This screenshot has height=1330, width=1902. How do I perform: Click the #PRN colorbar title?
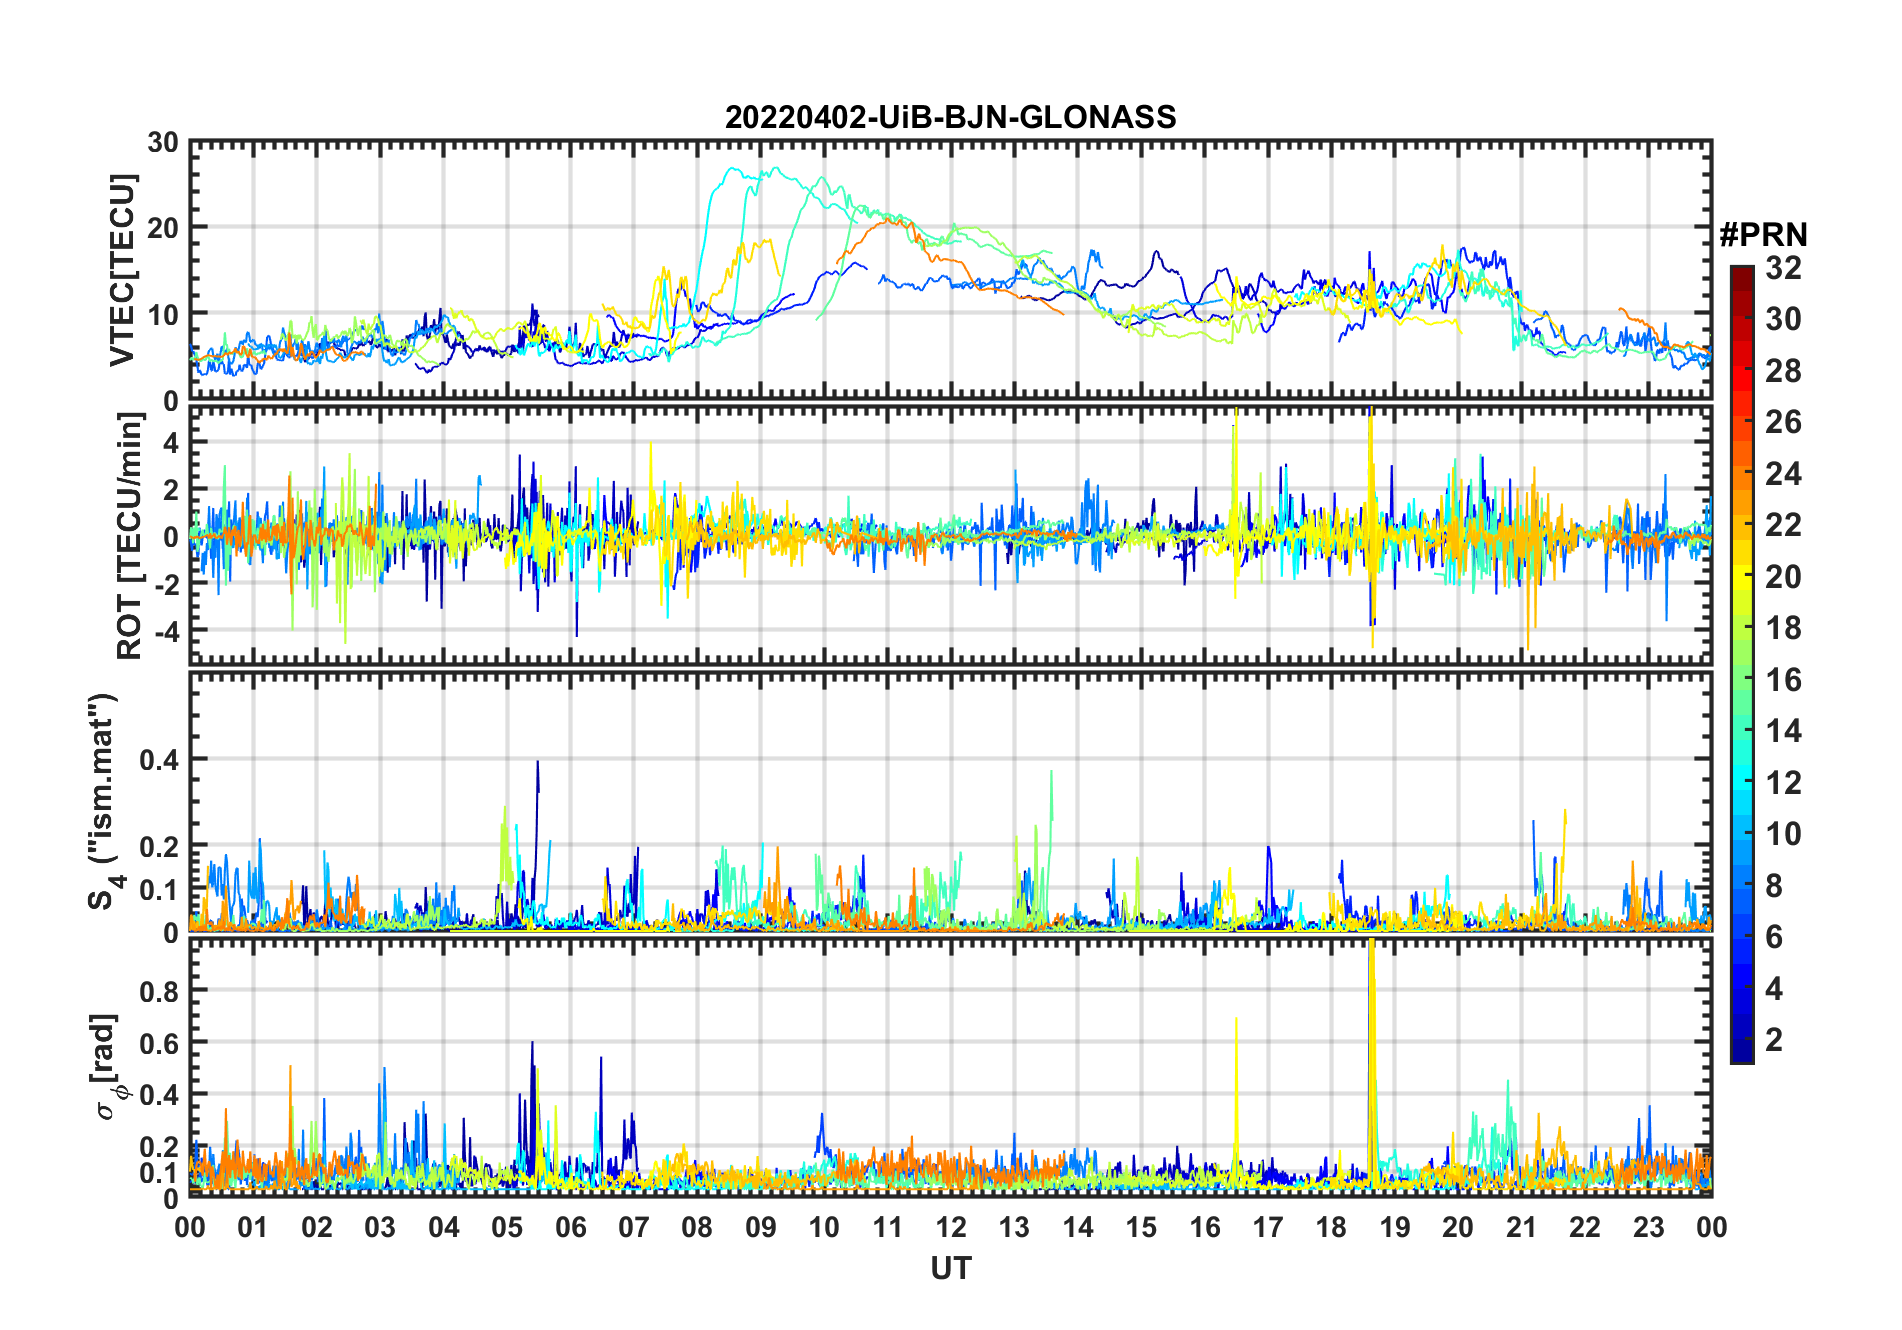click(x=1763, y=235)
